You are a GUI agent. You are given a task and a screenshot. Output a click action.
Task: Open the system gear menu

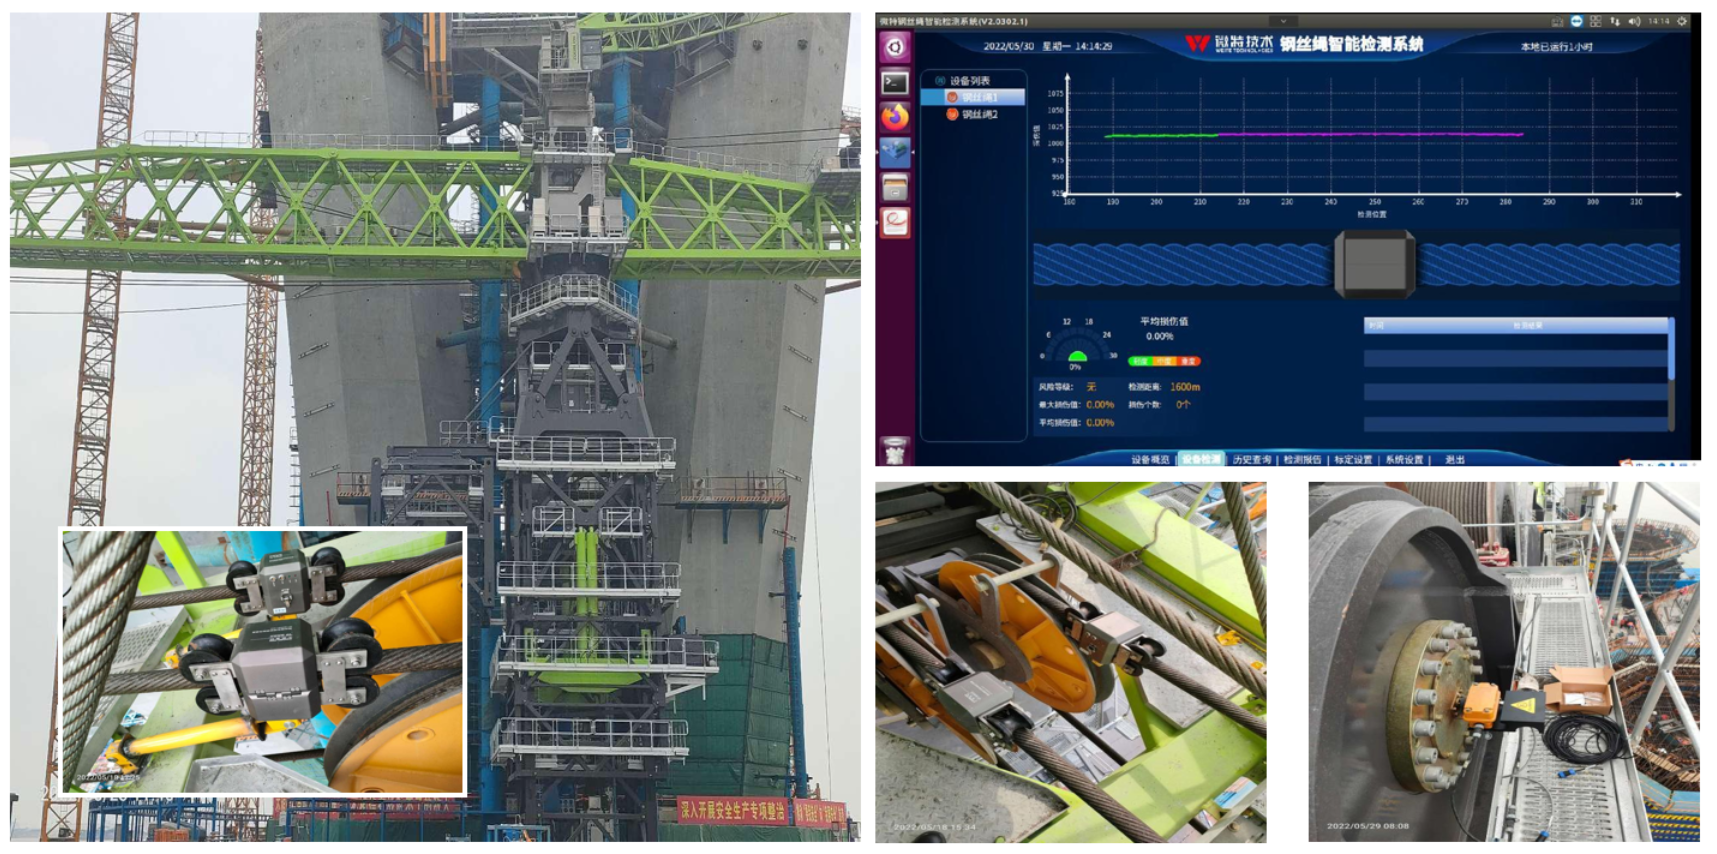coord(1682,21)
